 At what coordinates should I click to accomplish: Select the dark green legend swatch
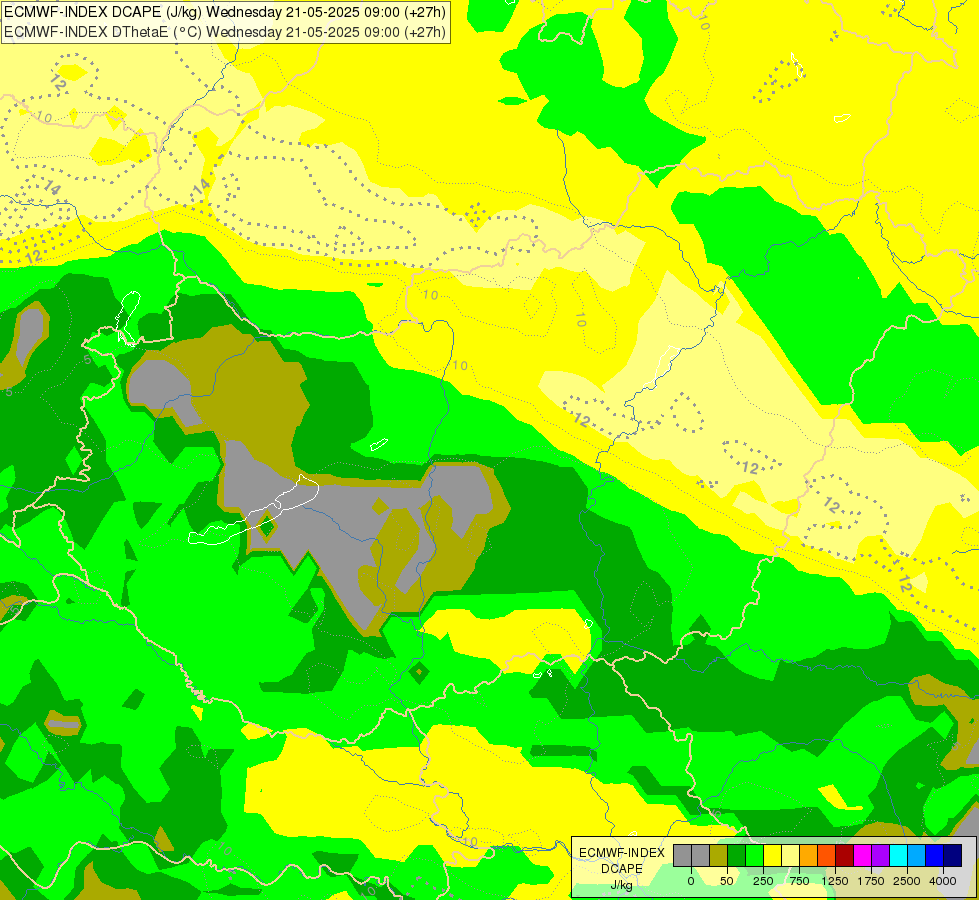point(737,855)
